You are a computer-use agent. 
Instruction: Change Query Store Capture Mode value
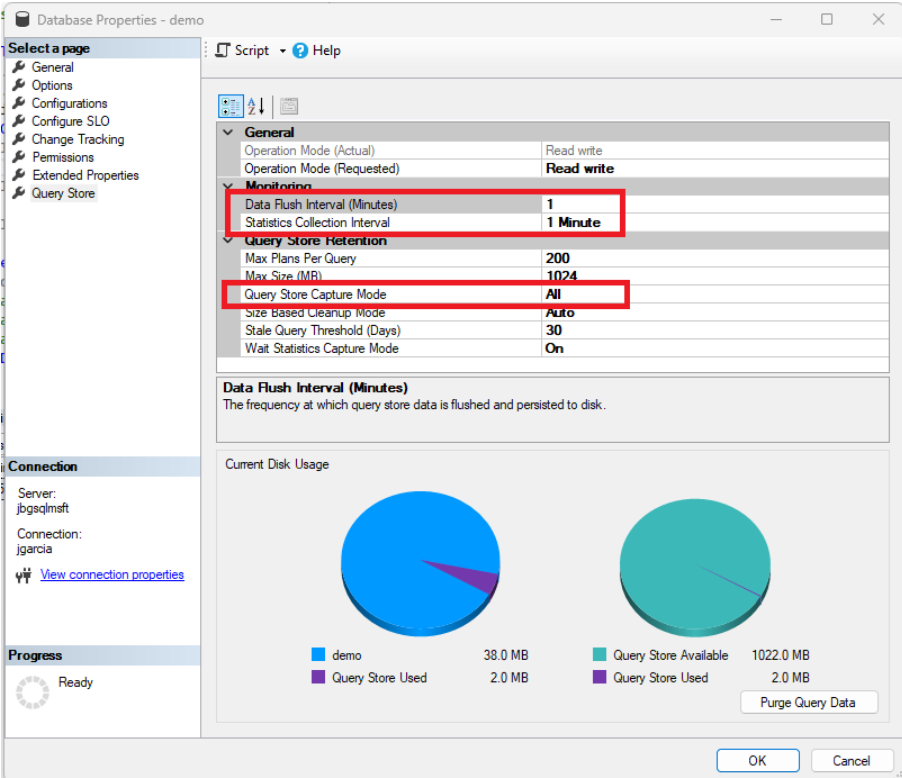(715, 294)
